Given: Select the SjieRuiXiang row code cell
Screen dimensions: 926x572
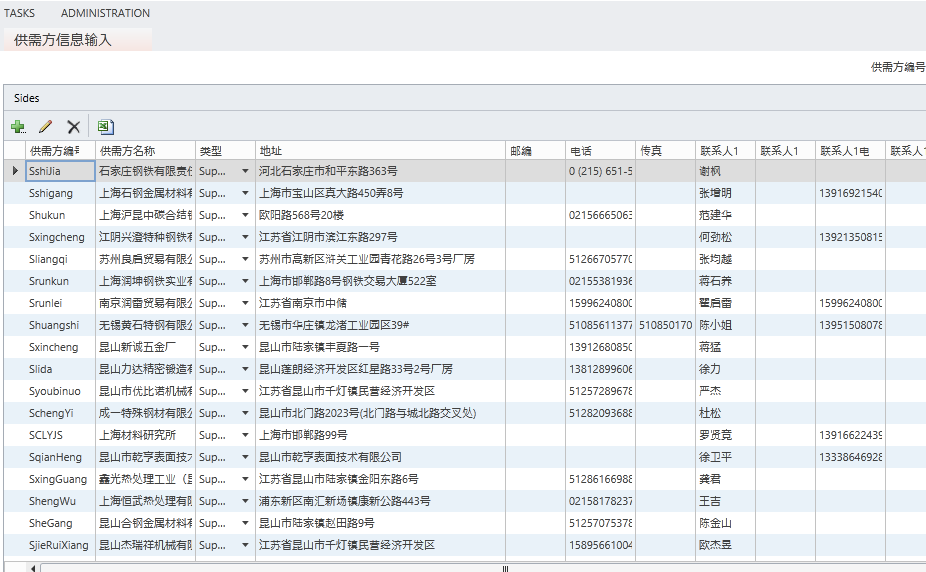Looking at the screenshot, I should click(x=60, y=545).
